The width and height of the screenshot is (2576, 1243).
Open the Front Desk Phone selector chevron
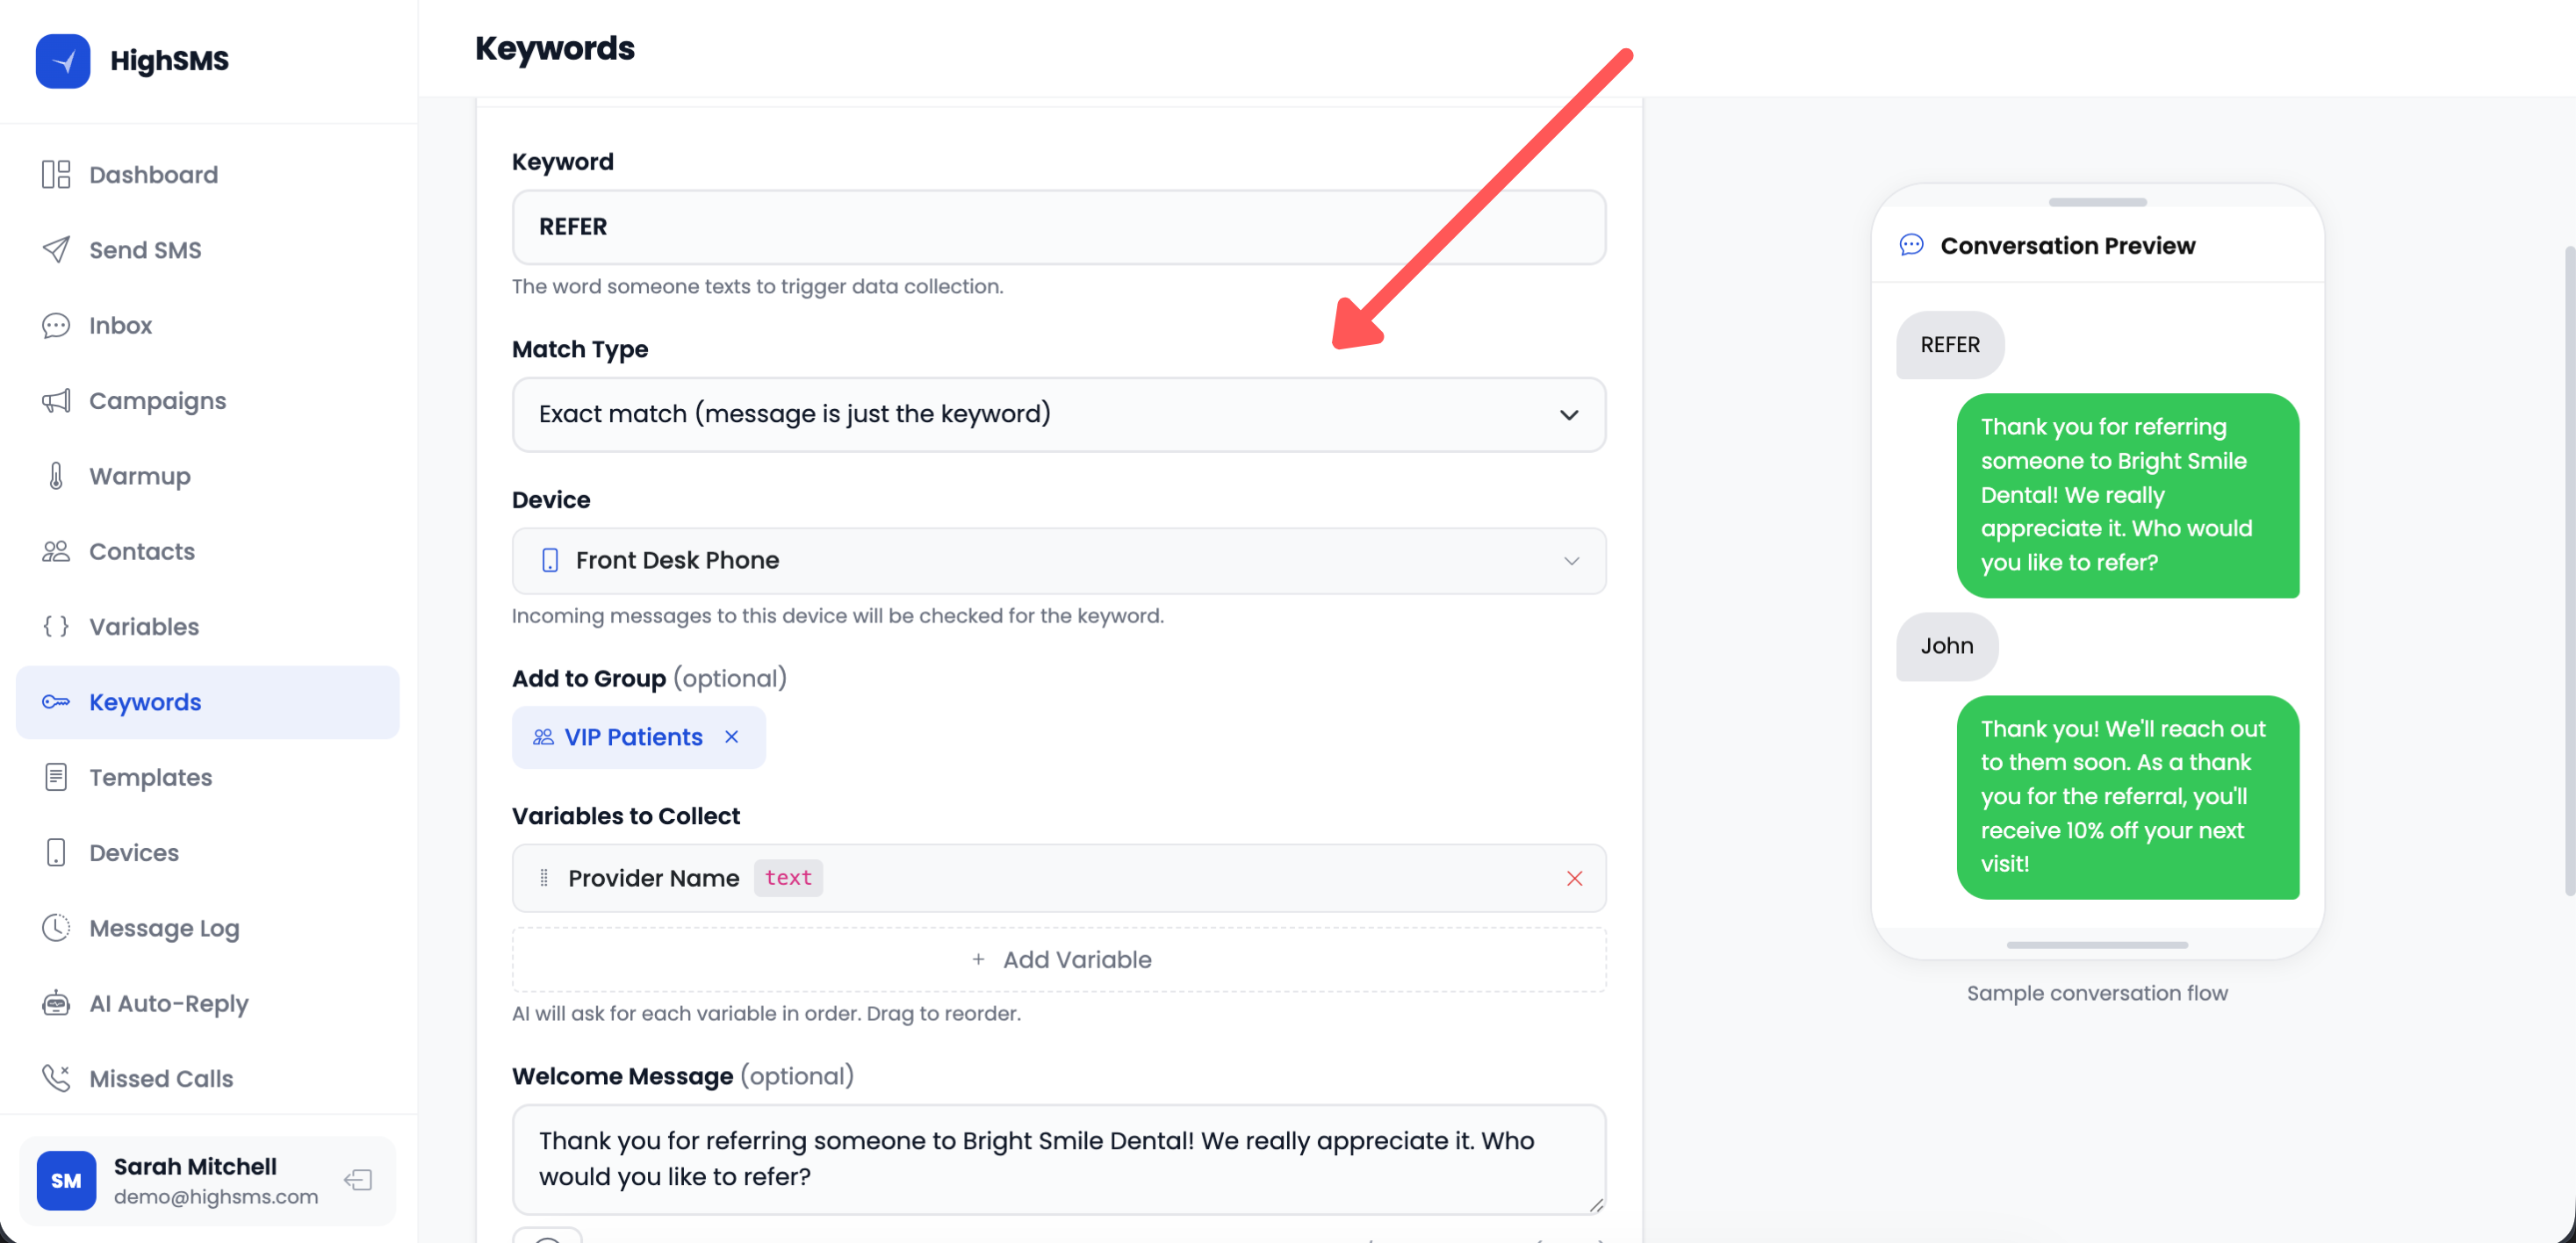click(x=1569, y=560)
